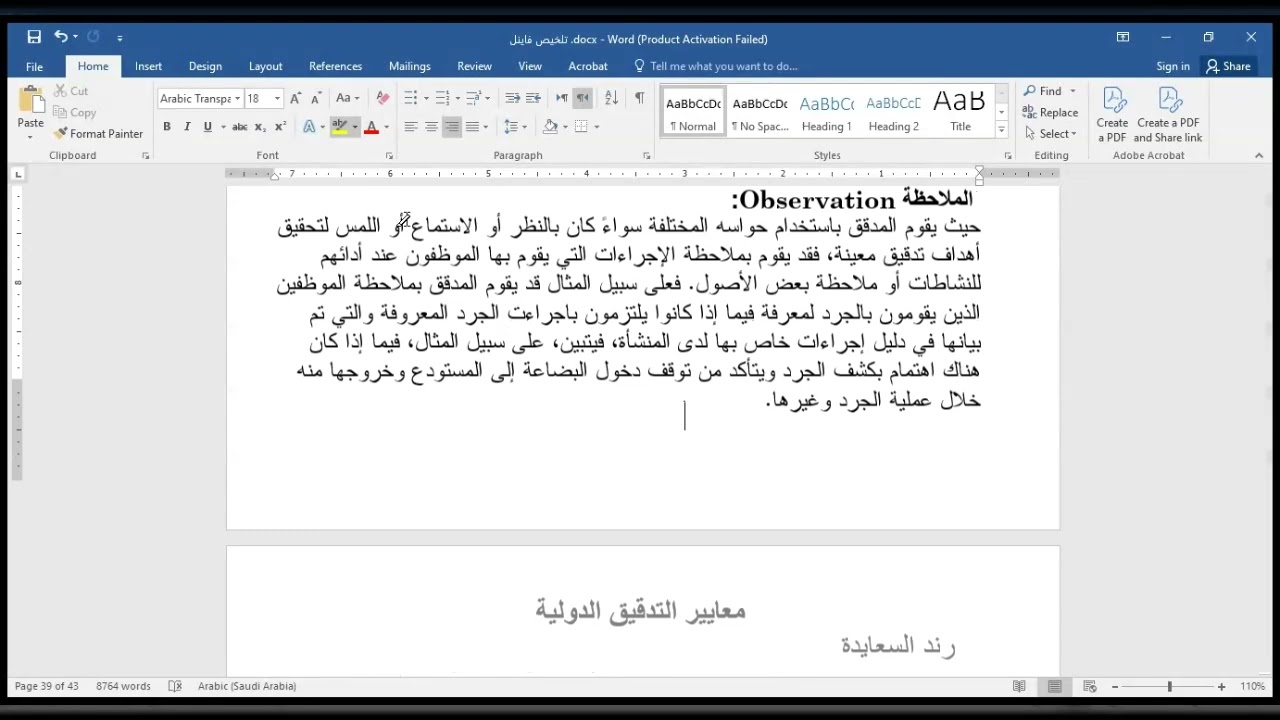Open Ribbon Display Options
The image size is (1280, 720).
(1123, 38)
